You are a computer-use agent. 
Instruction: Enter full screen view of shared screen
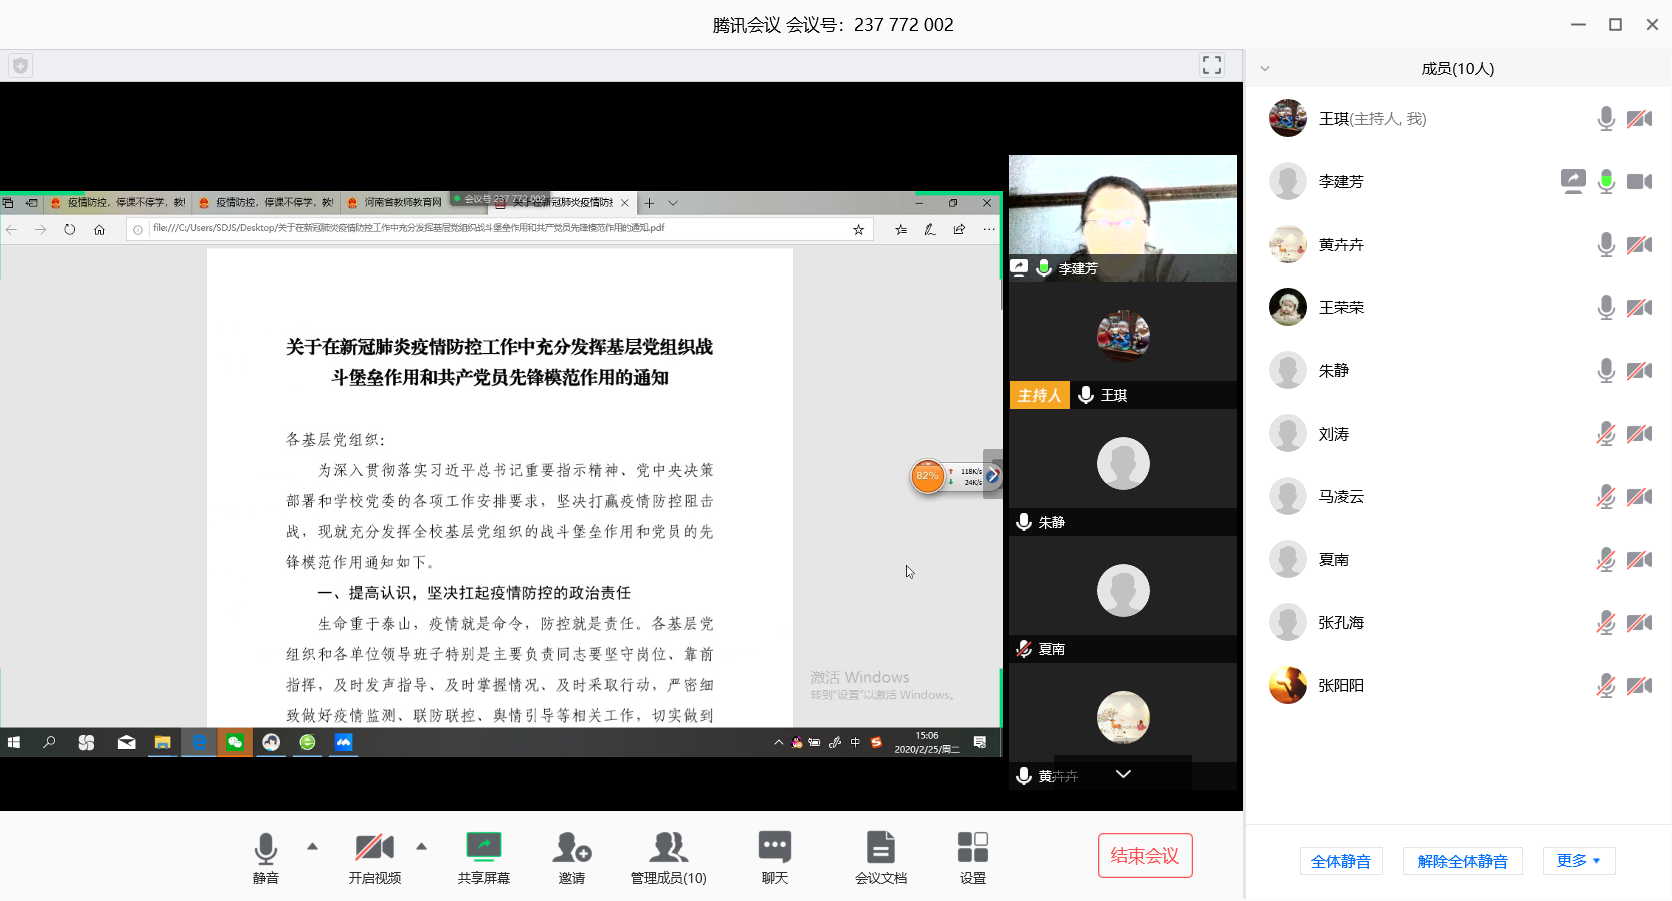pyautogui.click(x=1212, y=65)
